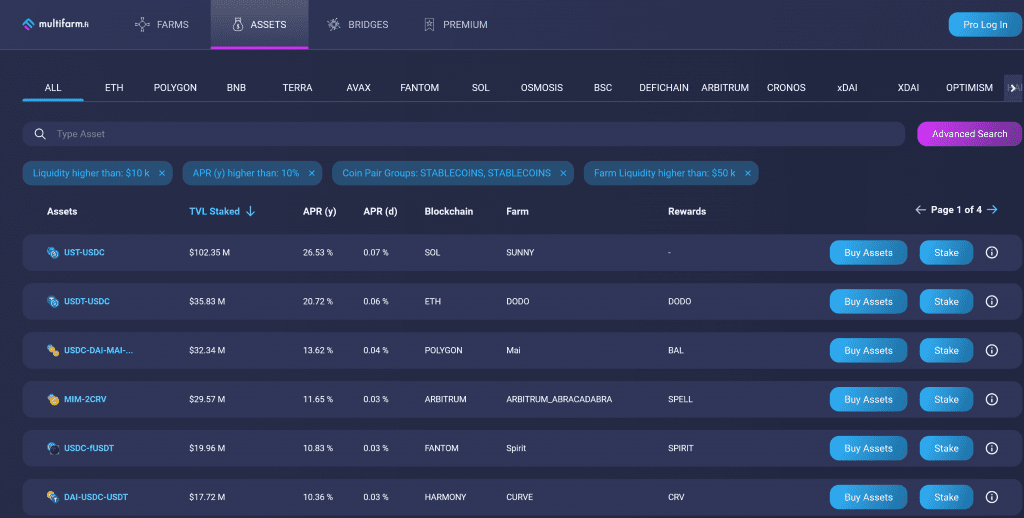The height and width of the screenshot is (518, 1024).
Task: Click the DAI-USDC-USDT token icon
Action: point(53,497)
